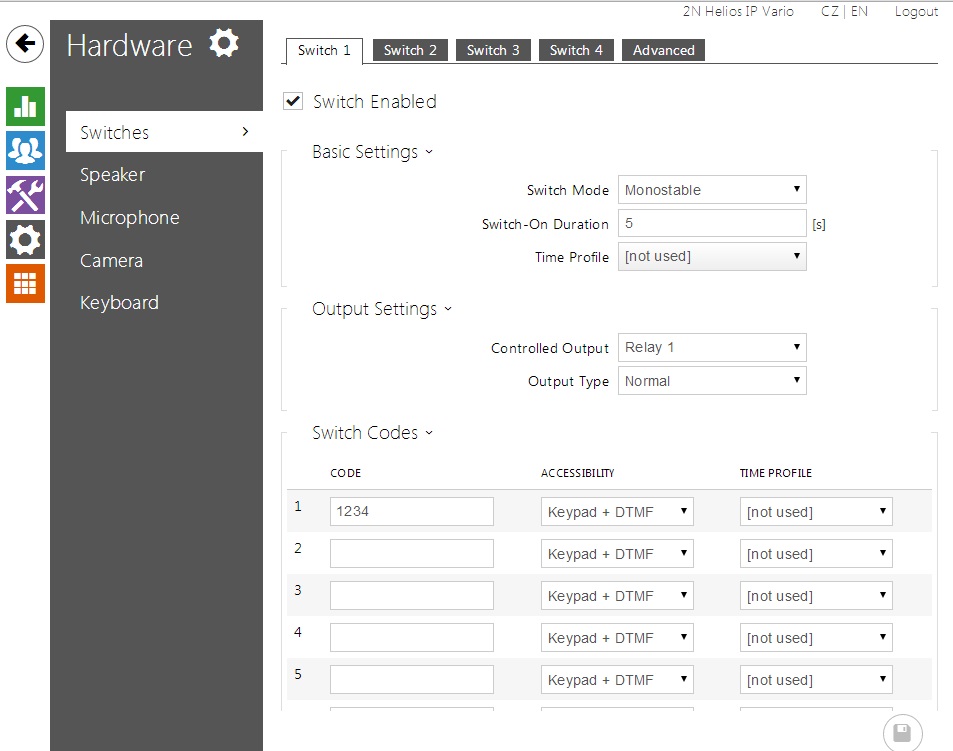Switch to the Advanced tab
Viewport: 953px width, 751px height.
663,50
